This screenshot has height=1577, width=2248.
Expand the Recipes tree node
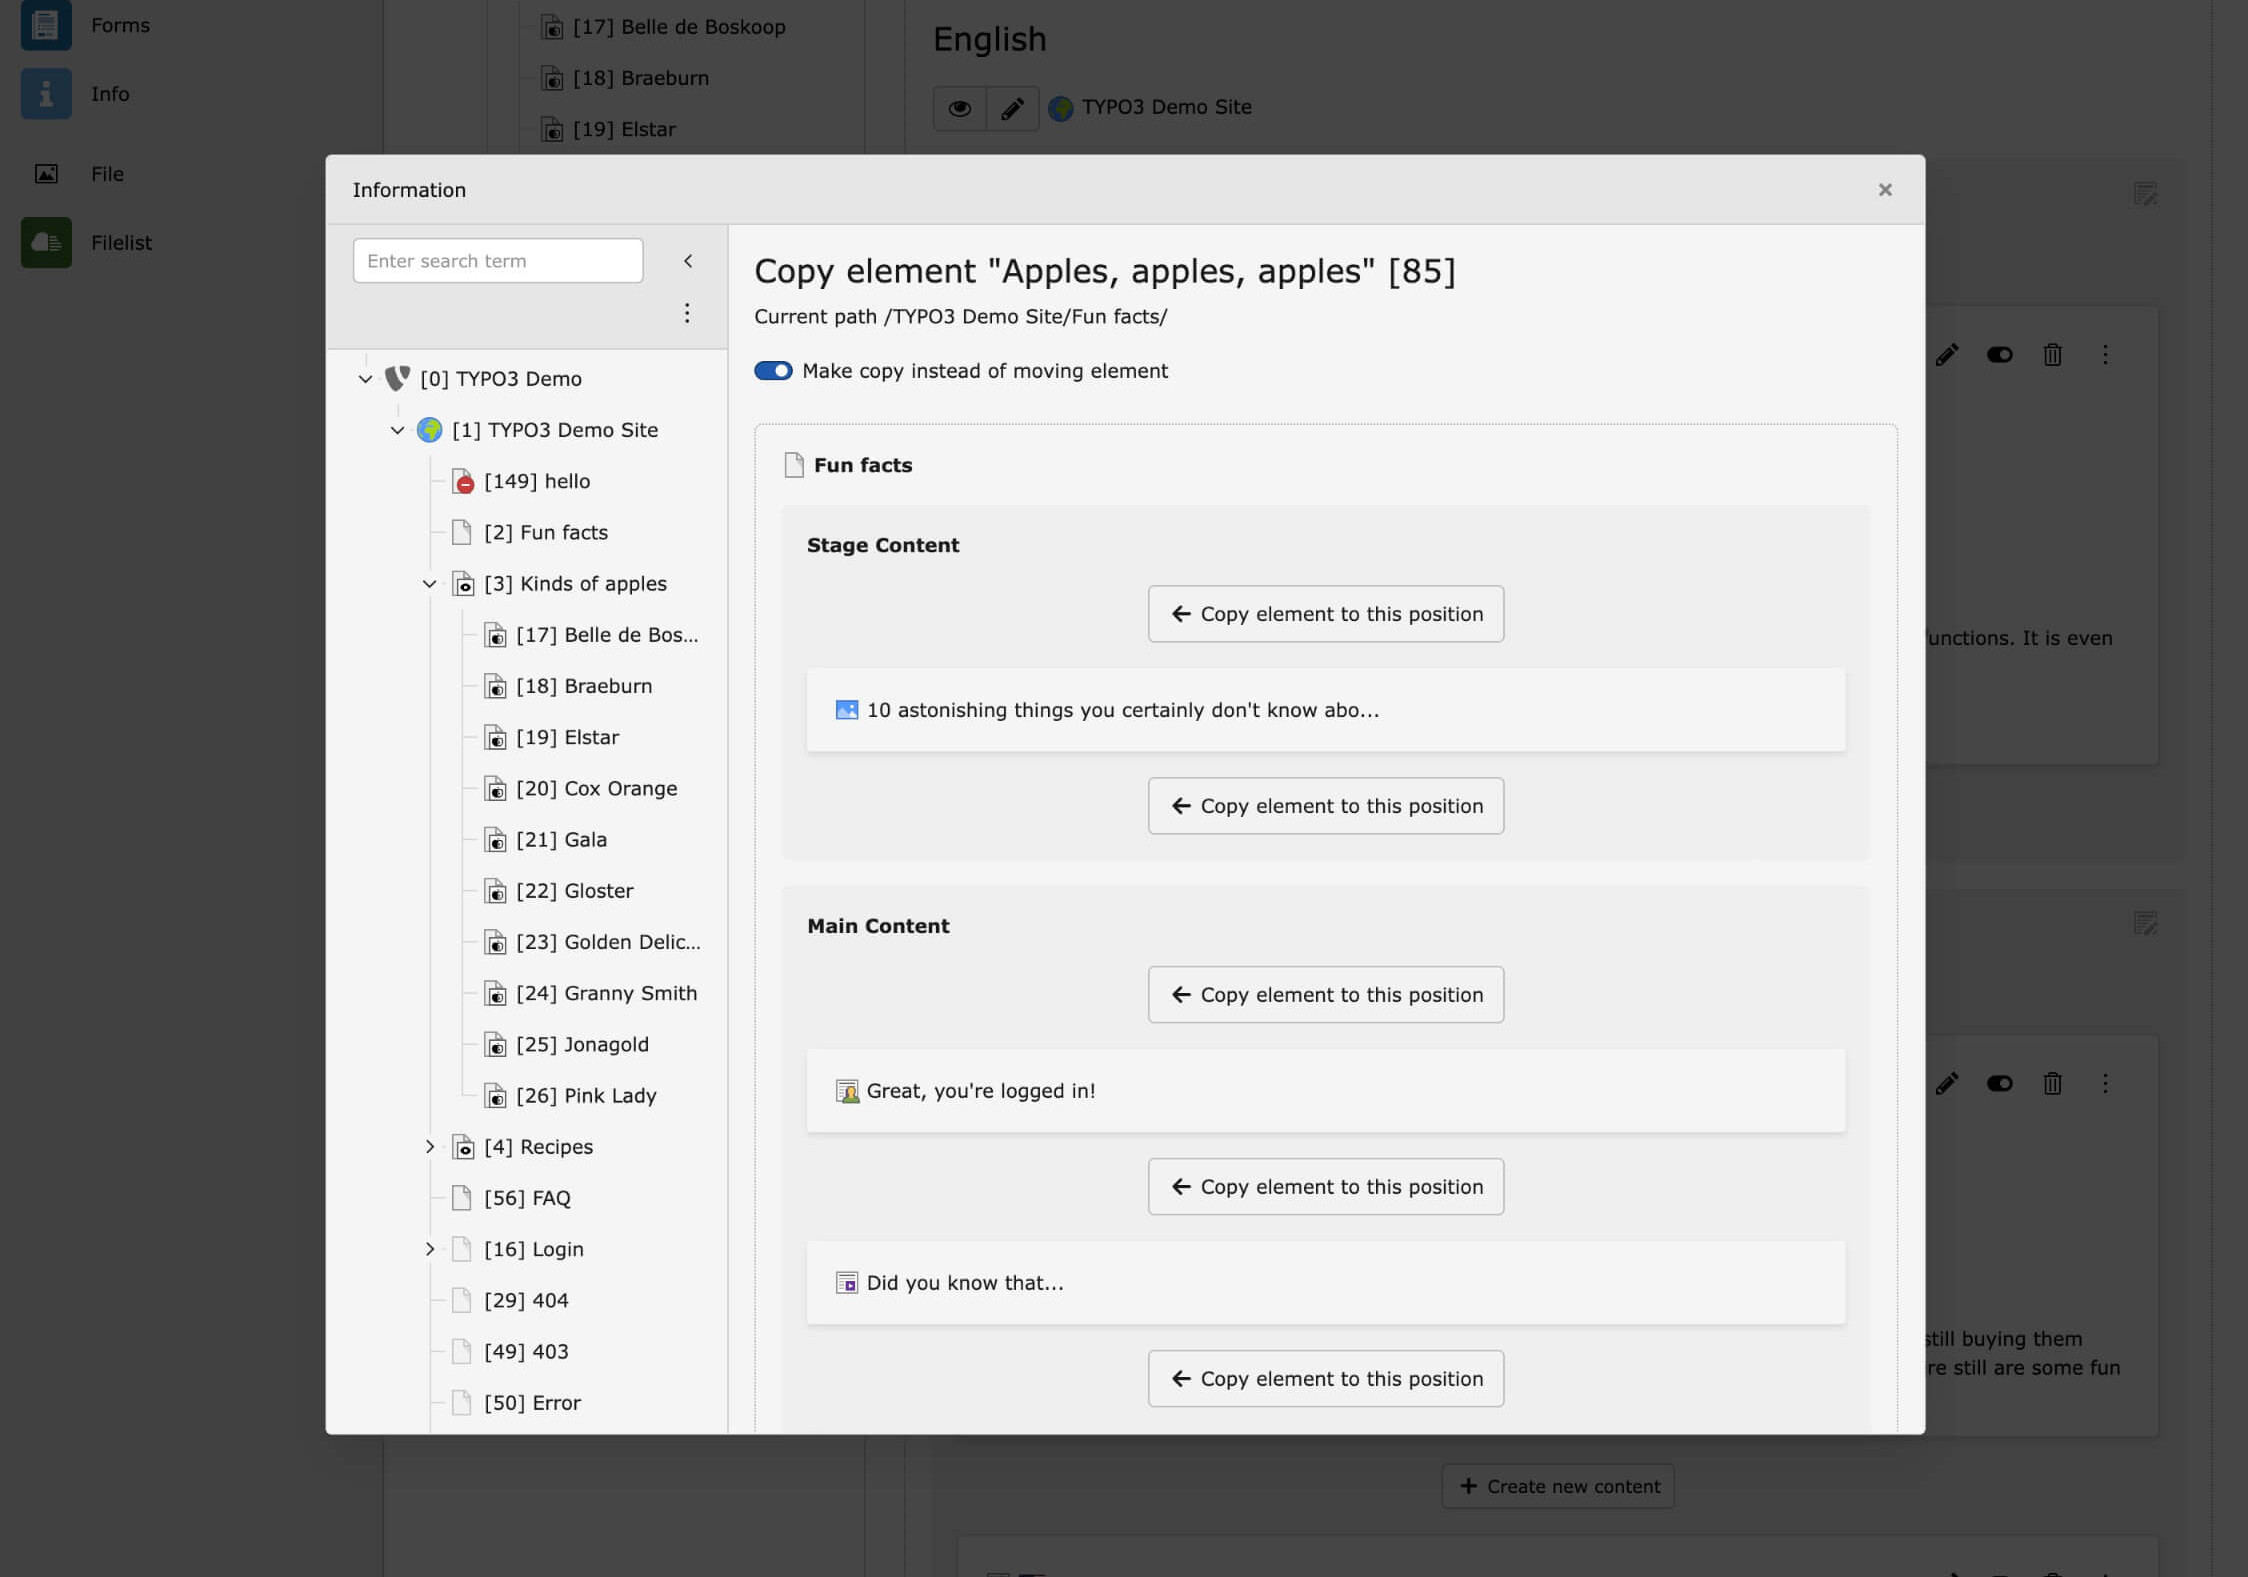pos(430,1147)
